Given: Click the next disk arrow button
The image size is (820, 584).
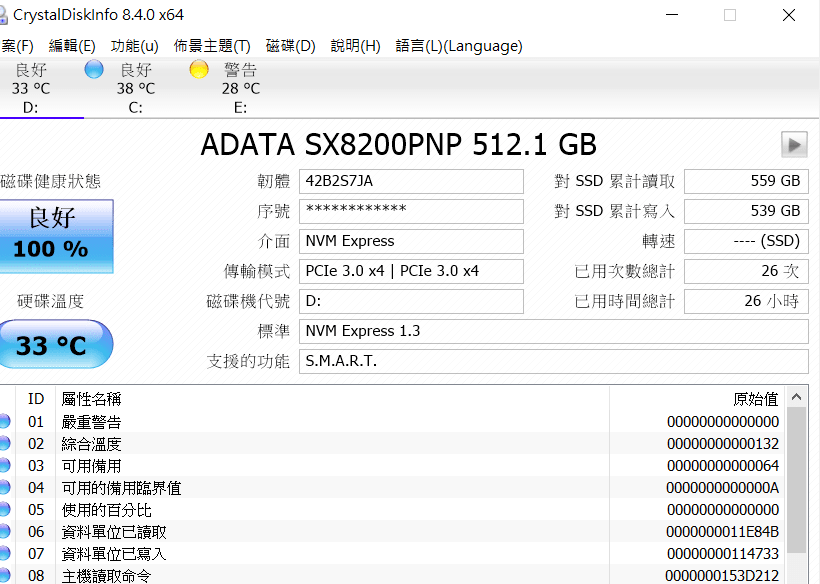Looking at the screenshot, I should point(794,145).
